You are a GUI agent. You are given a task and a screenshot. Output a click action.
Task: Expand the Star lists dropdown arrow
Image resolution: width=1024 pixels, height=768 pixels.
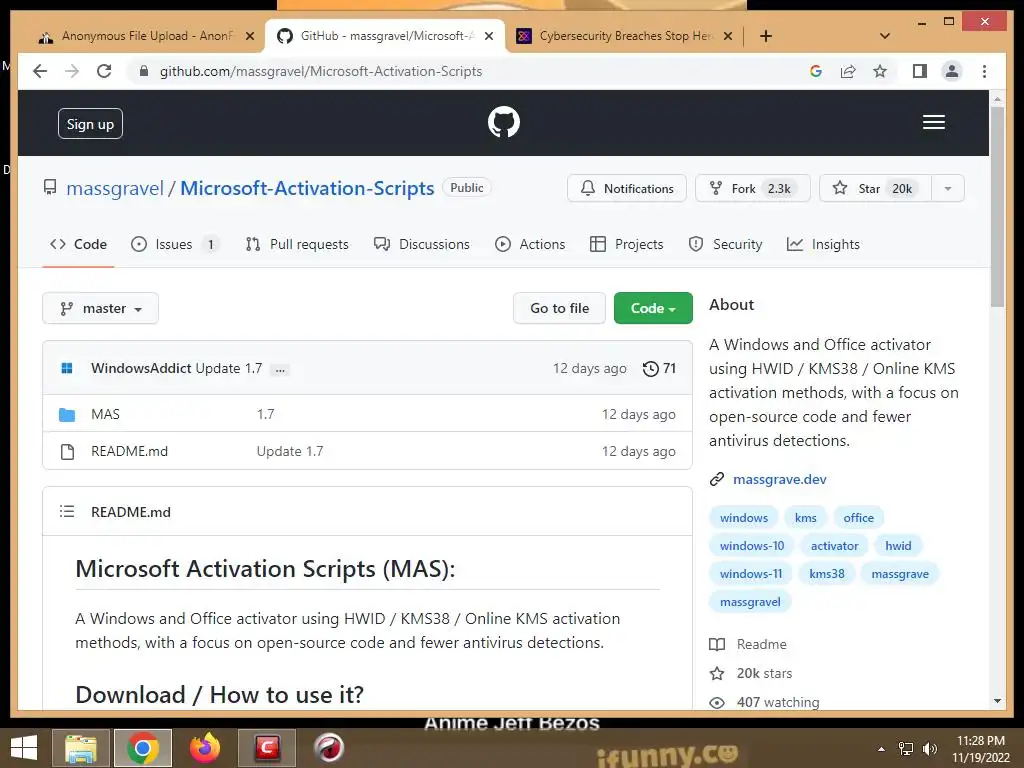[948, 189]
